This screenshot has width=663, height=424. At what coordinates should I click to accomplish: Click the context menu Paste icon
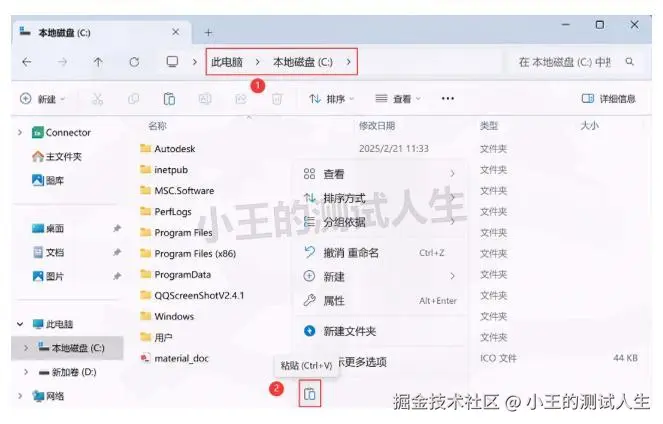[310, 394]
